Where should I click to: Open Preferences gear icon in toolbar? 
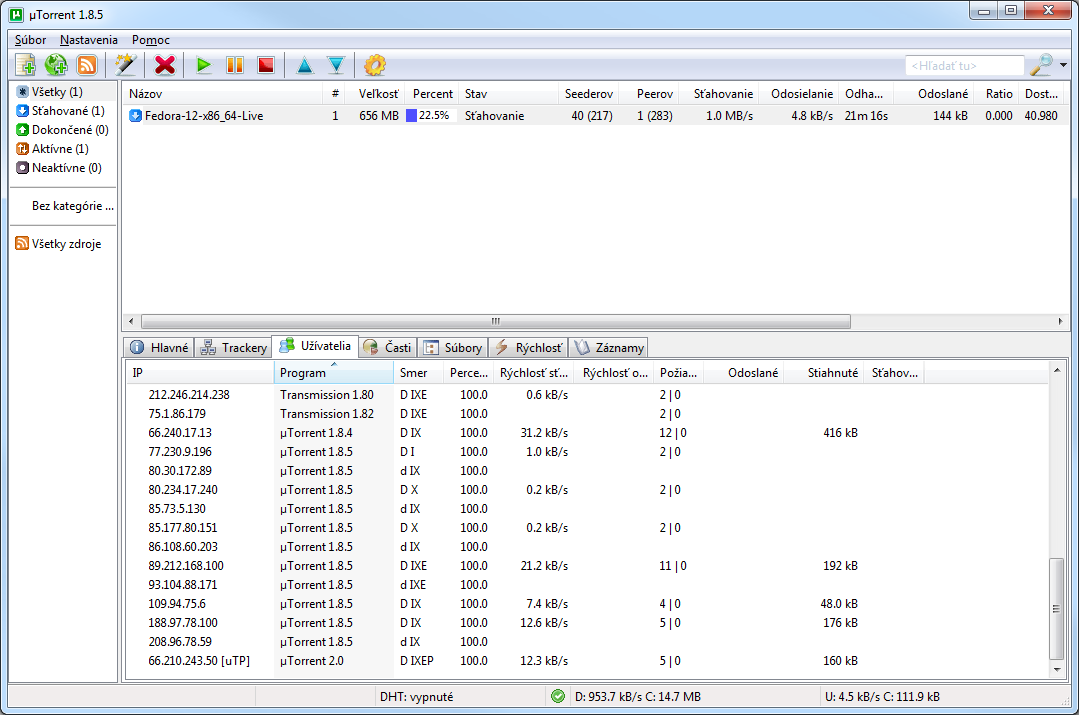pyautogui.click(x=374, y=65)
